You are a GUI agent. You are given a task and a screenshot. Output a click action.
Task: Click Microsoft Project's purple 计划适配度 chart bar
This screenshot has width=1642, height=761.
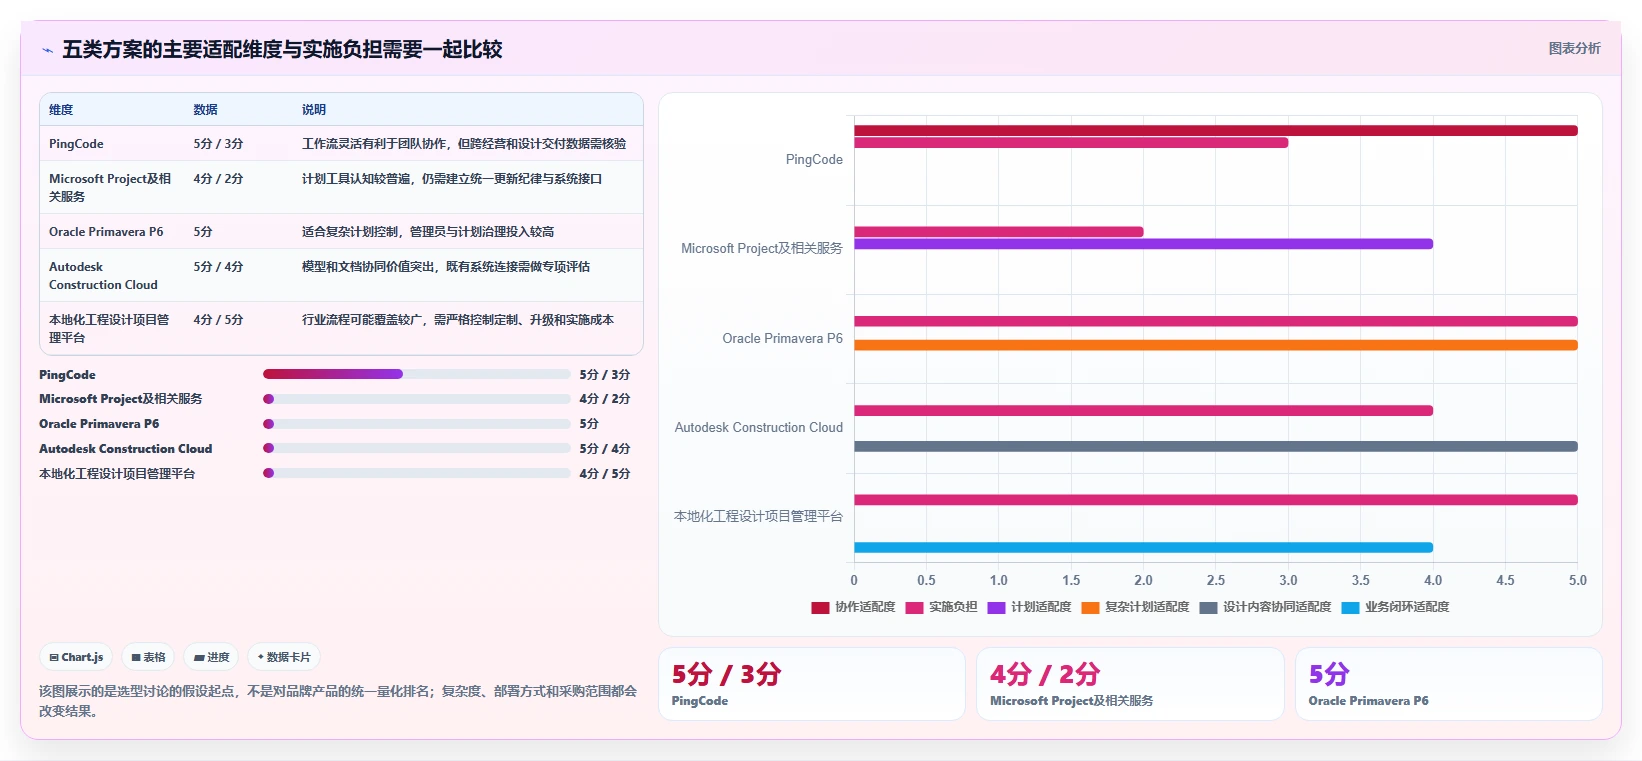(1143, 244)
